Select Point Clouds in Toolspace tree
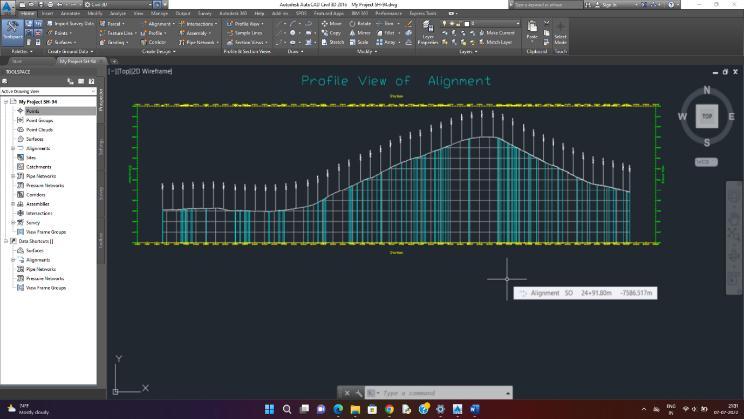Screen dimensions: 744x419 39,130
